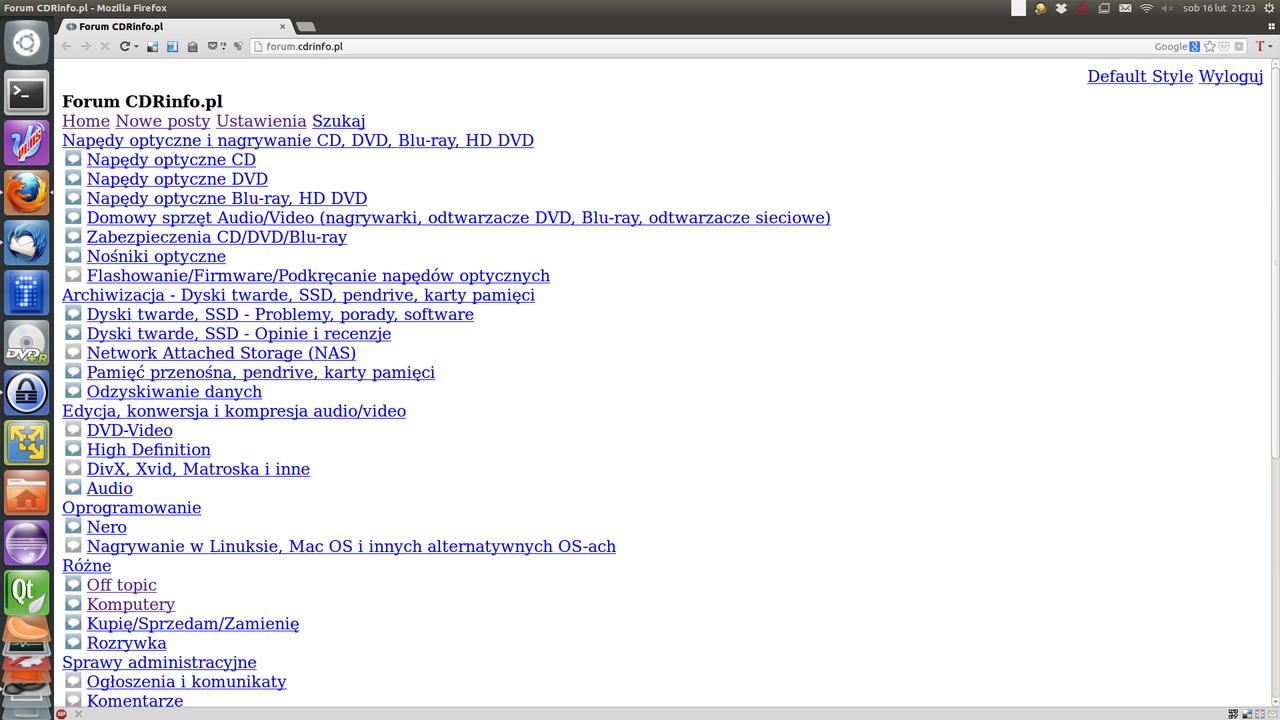This screenshot has height=720, width=1280.
Task: Open Dyski twarde, SSD - Opinie i recenzje
Action: click(239, 334)
